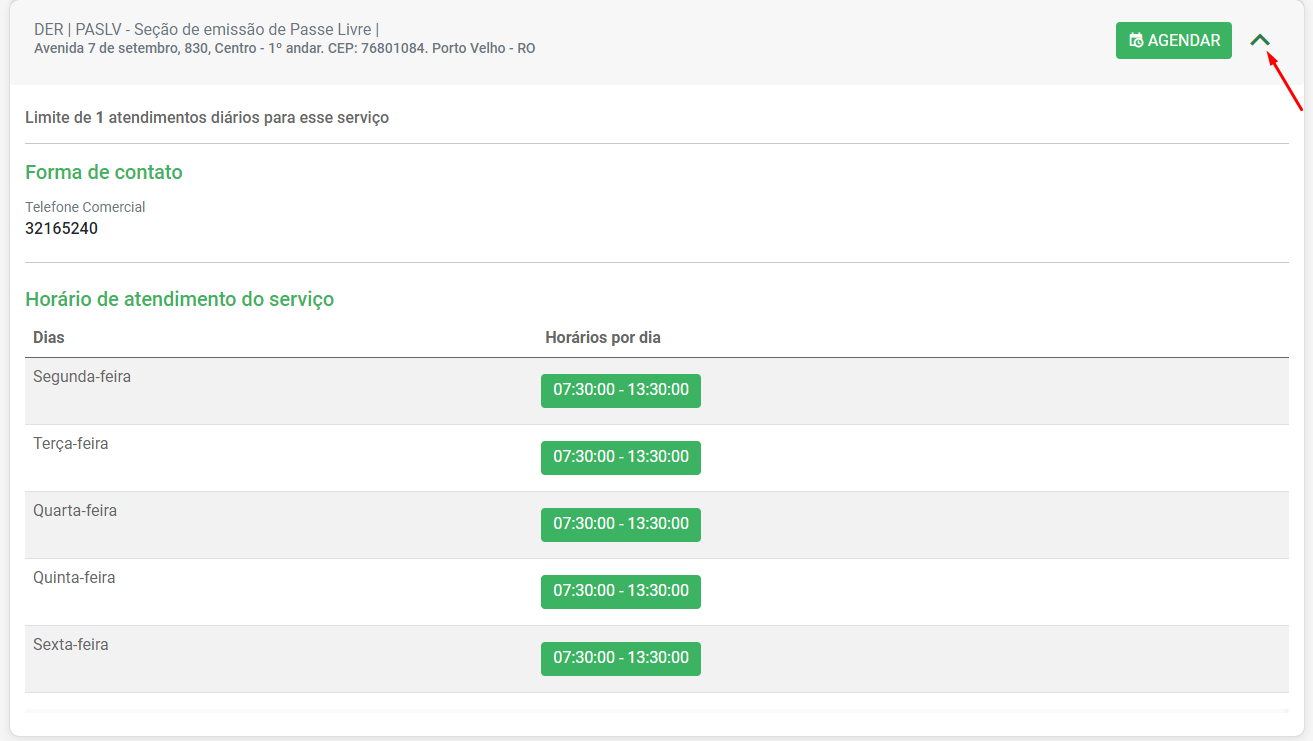Select Quinta-feira 07:30:00 - 13:30:00 time slot
Screen dimensions: 1313x741
point(621,592)
